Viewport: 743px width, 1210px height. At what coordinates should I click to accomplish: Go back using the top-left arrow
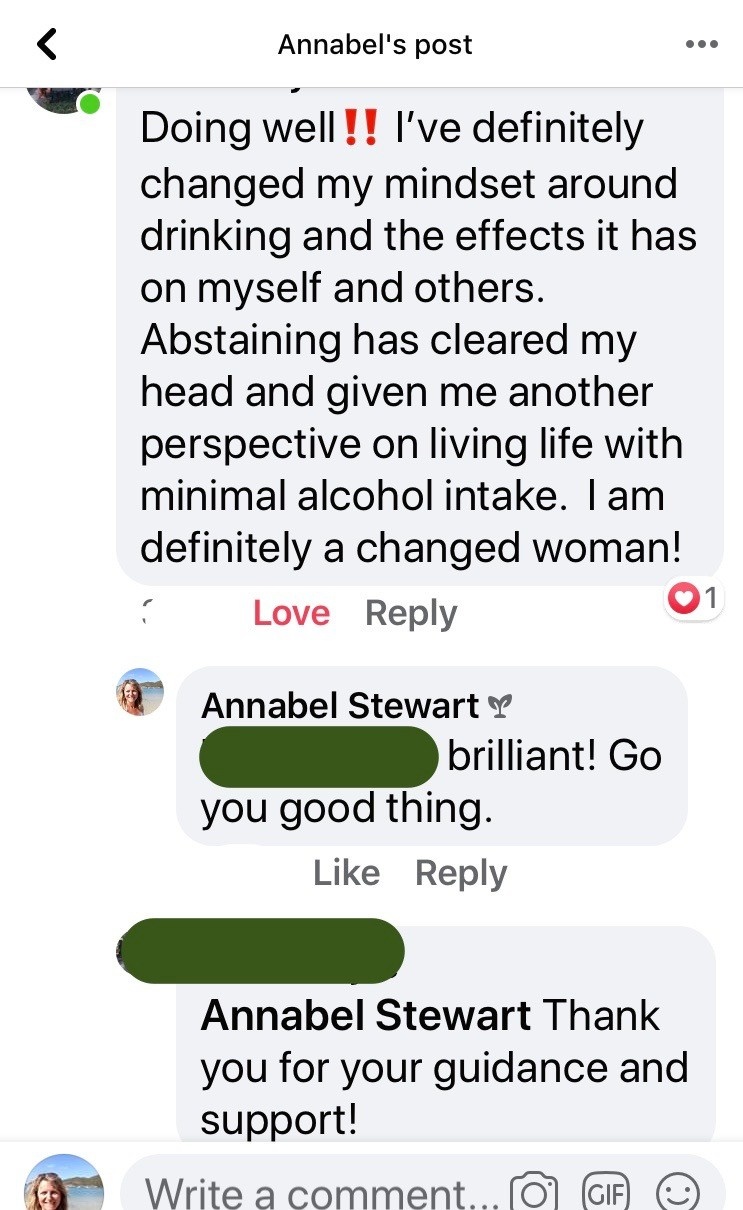tap(46, 44)
